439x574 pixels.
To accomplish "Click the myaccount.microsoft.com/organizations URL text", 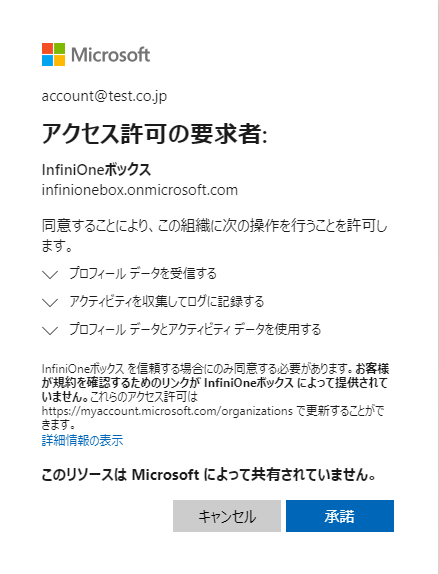I will pyautogui.click(x=167, y=411).
